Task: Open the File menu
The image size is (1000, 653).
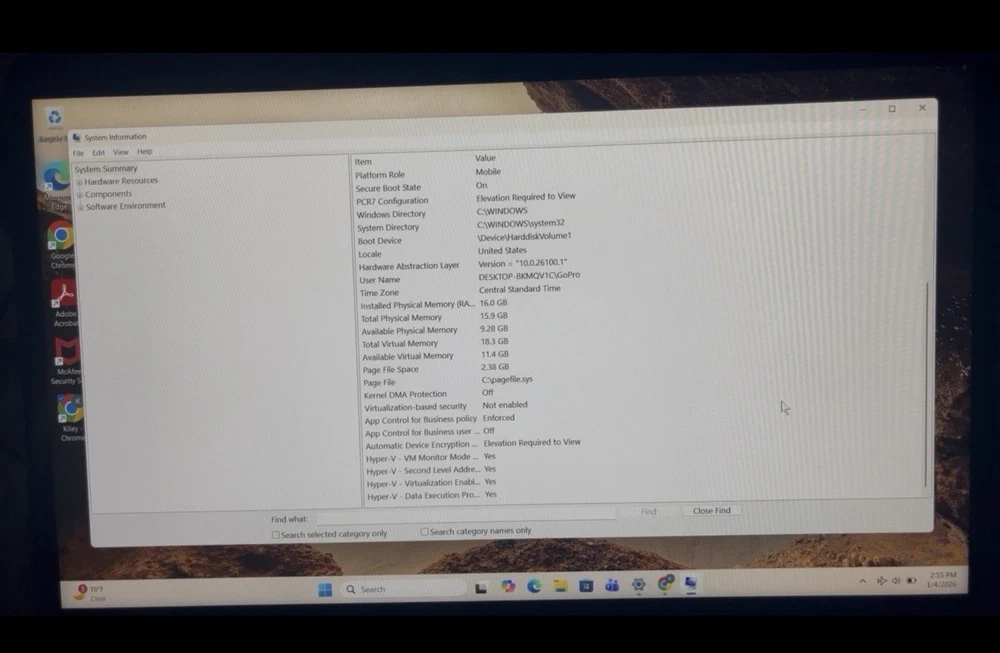Action: click(78, 153)
